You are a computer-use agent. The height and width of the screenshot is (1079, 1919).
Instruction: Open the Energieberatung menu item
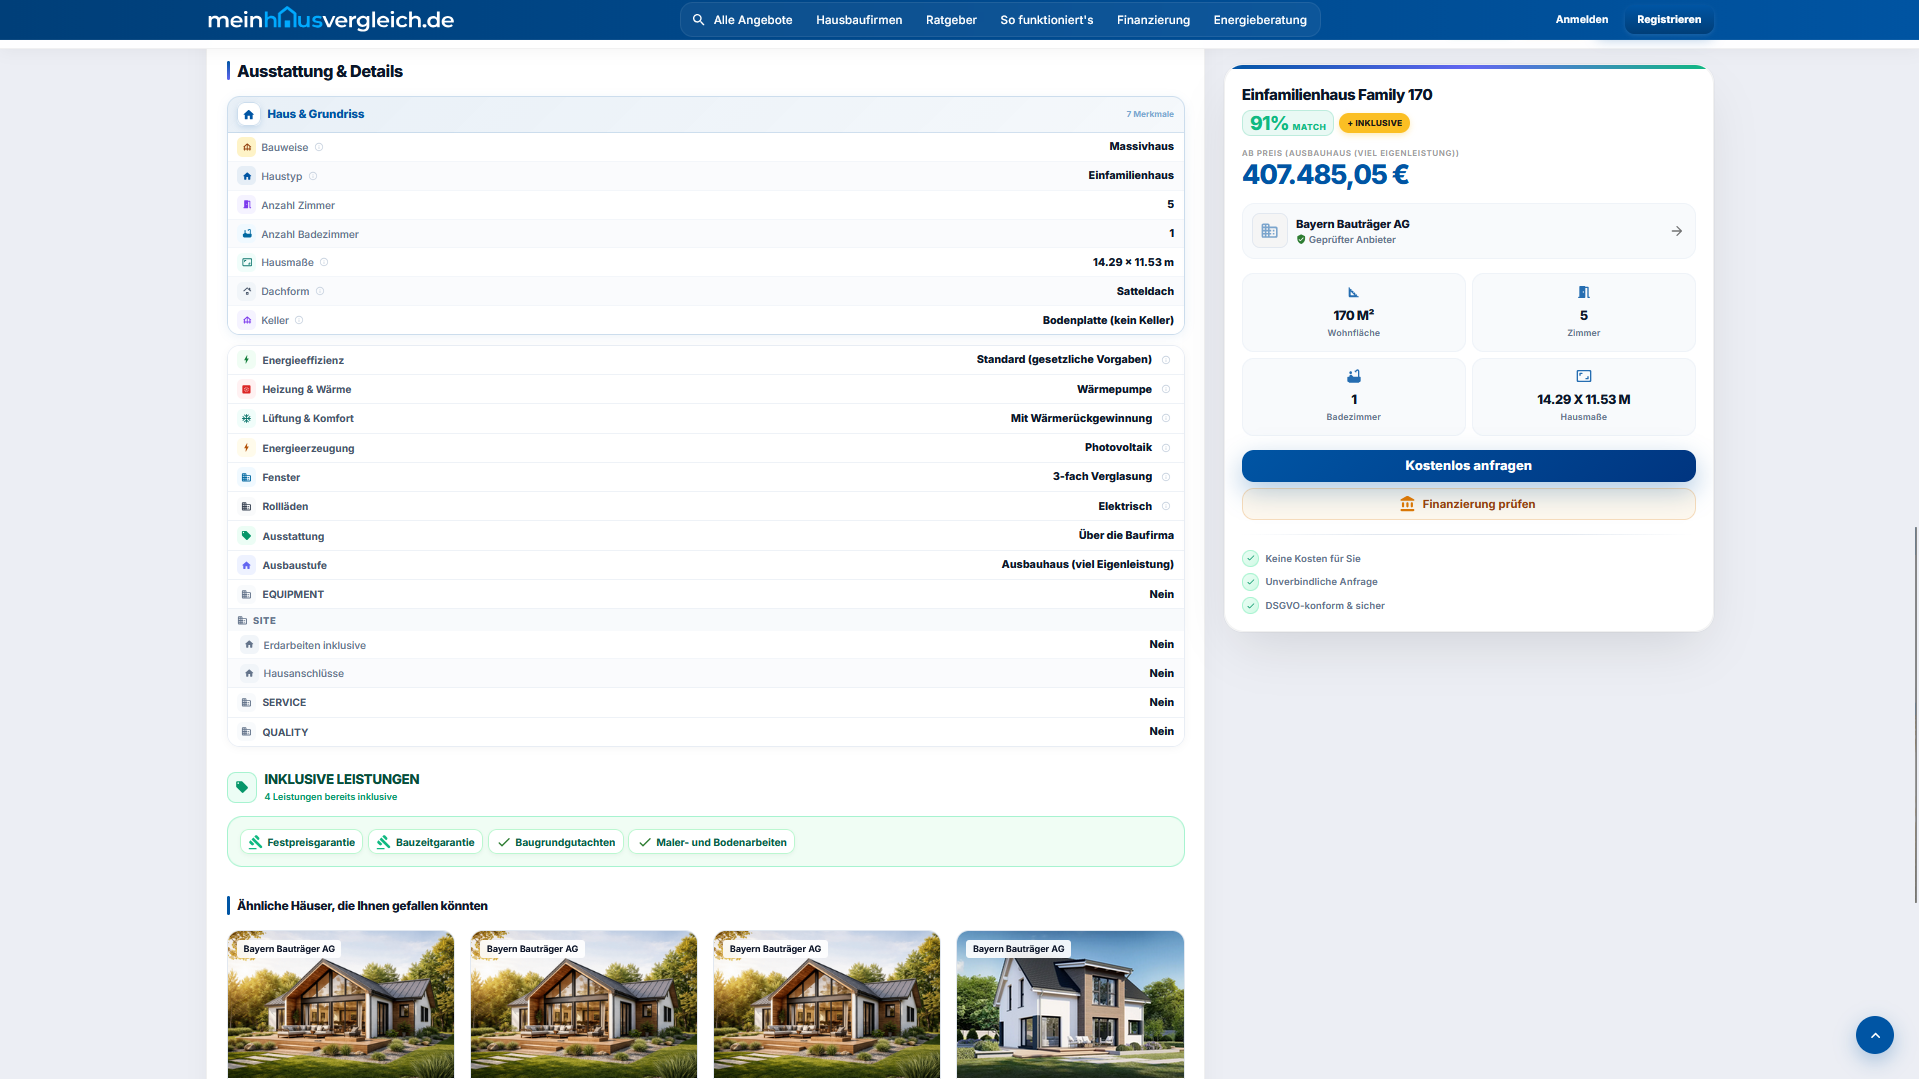pos(1259,19)
